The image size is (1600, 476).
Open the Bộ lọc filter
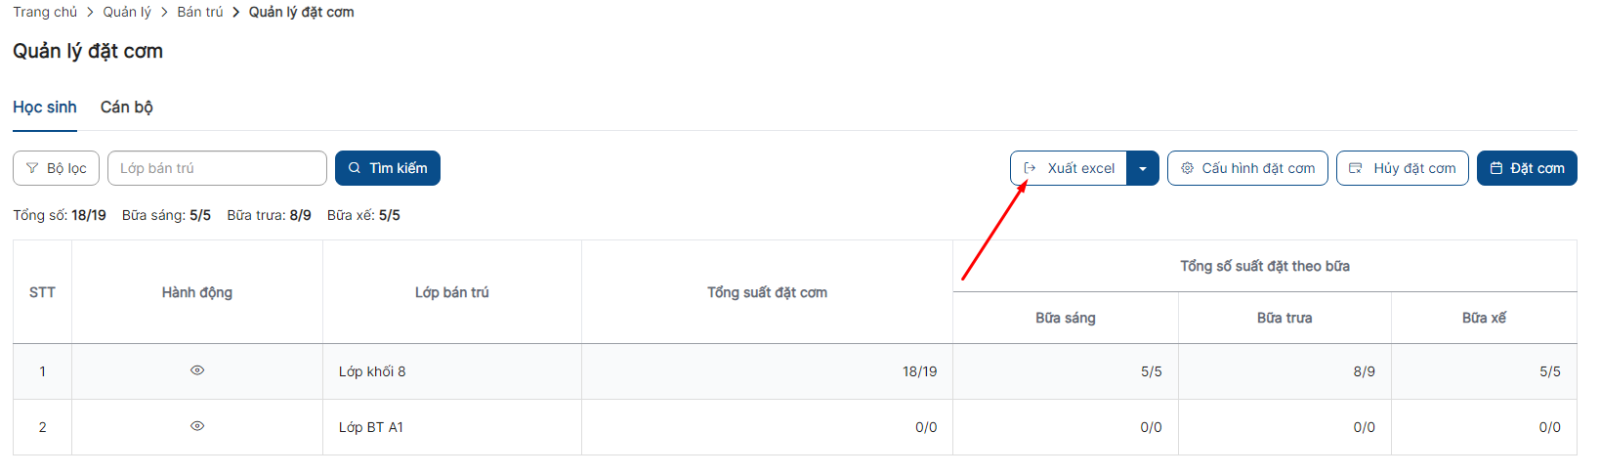click(x=56, y=168)
